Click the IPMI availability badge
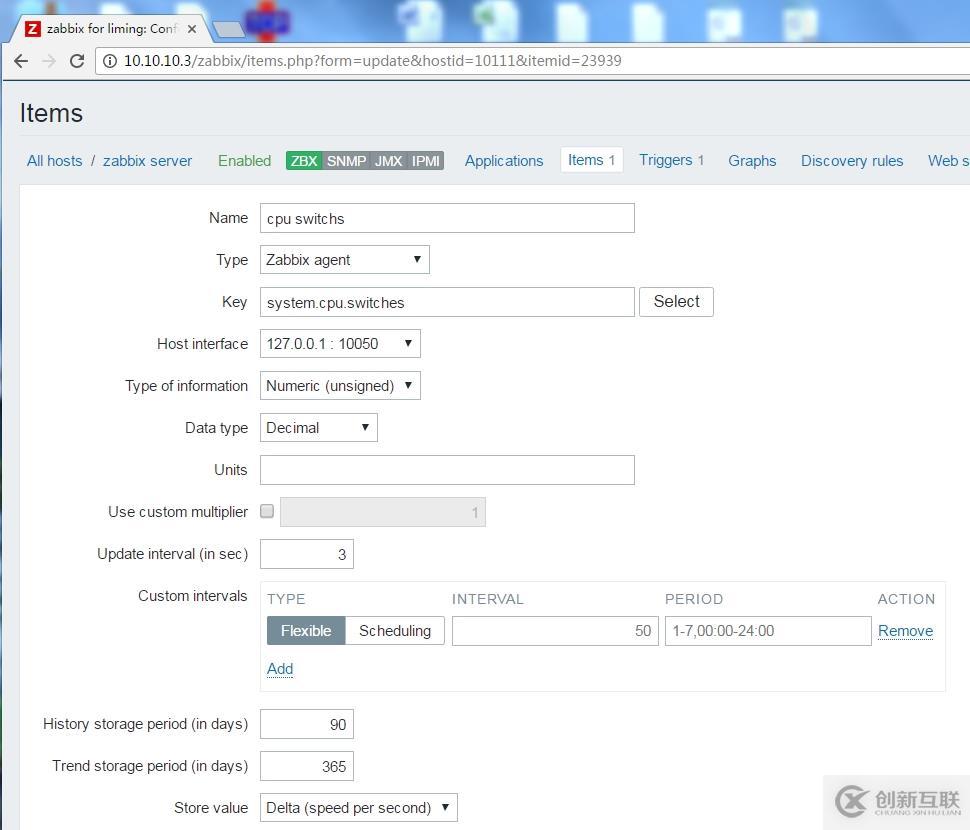The width and height of the screenshot is (970, 830). pyautogui.click(x=426, y=161)
